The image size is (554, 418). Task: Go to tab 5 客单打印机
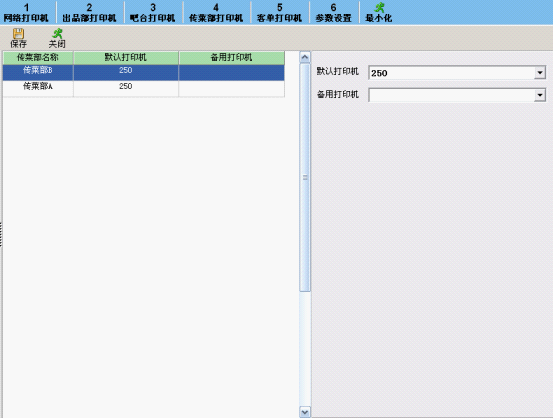[279, 13]
